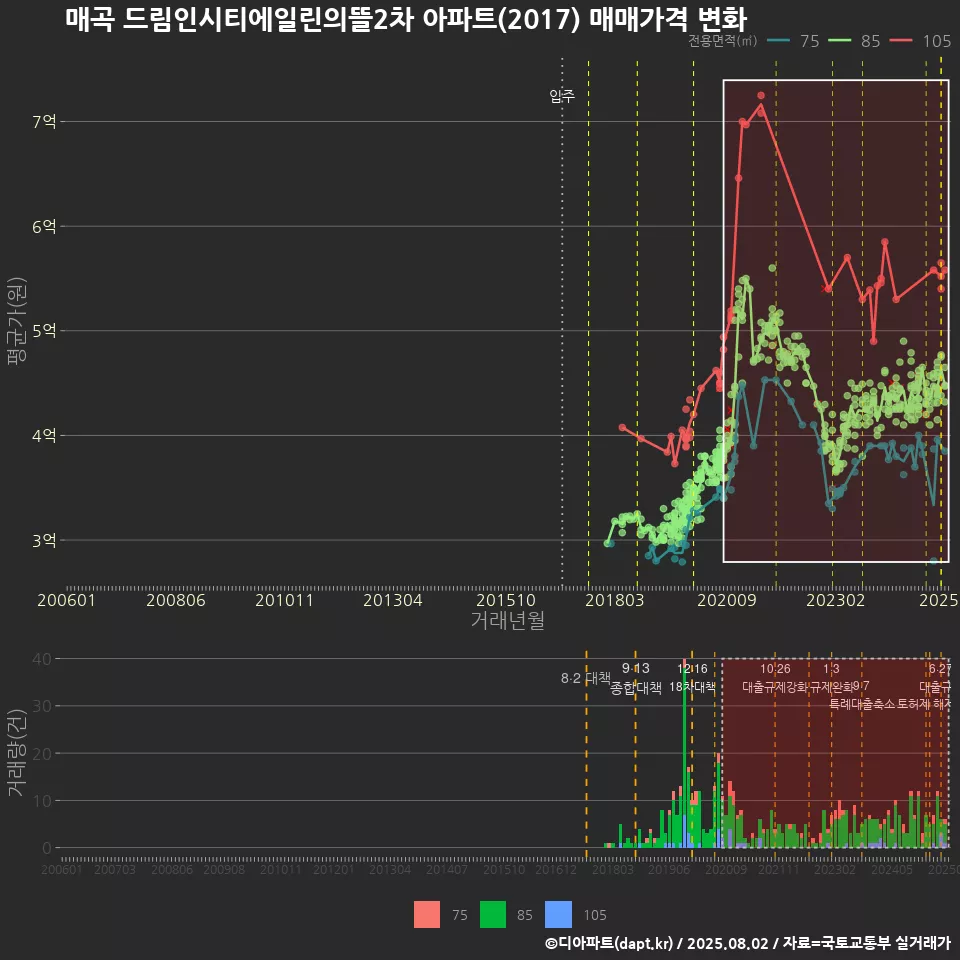Select the 85 green line legend entry at top

point(854,41)
